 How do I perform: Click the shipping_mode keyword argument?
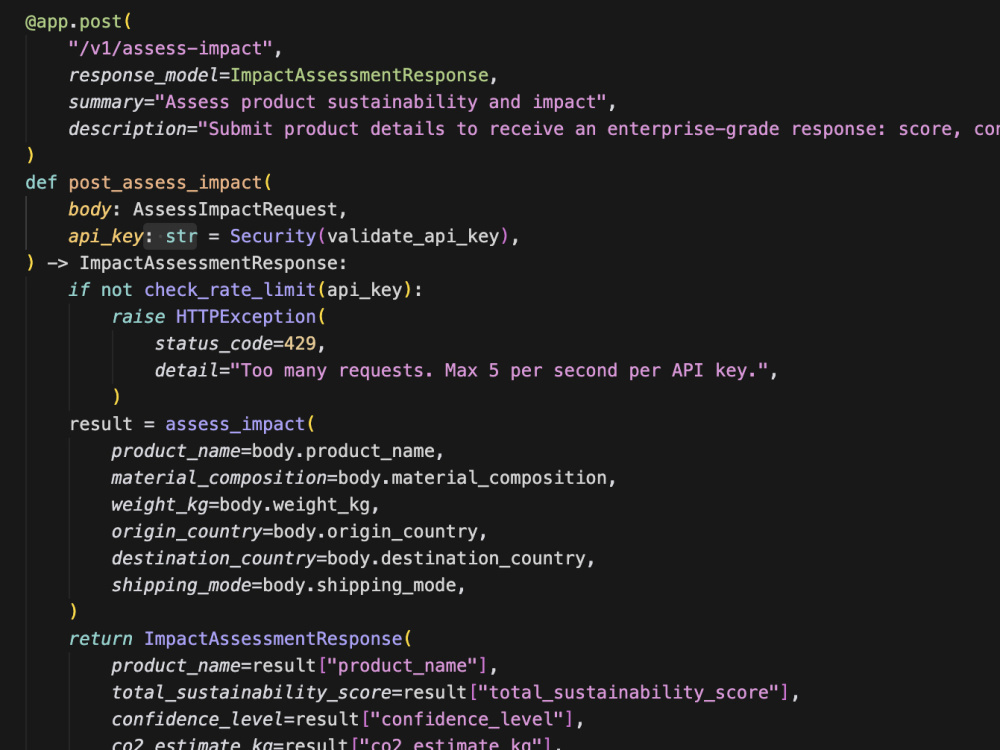pos(181,584)
